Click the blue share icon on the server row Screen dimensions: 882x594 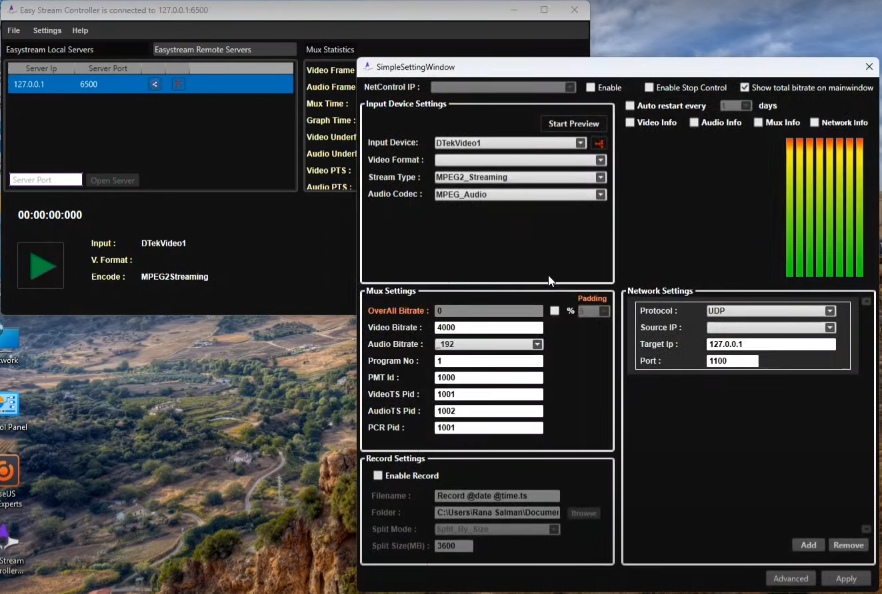pyautogui.click(x=154, y=84)
